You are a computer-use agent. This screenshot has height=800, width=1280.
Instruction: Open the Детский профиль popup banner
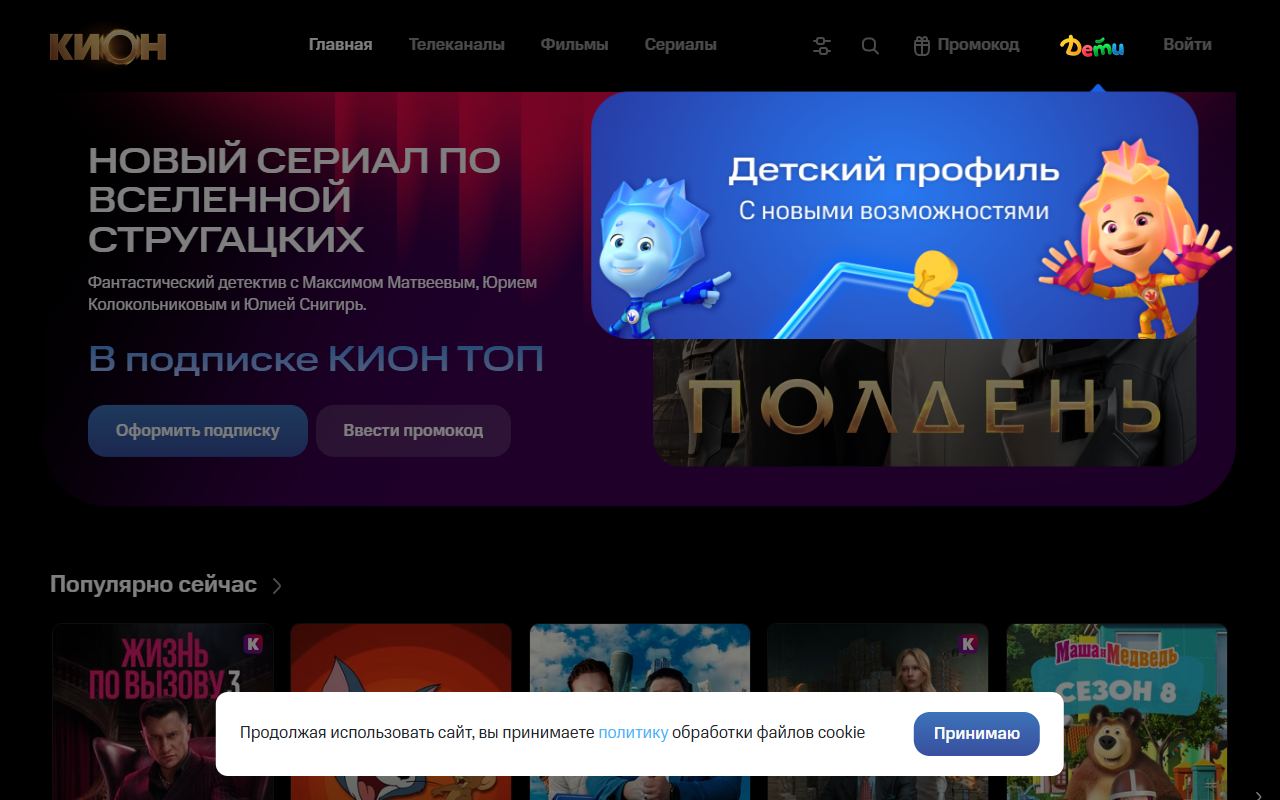pos(894,215)
